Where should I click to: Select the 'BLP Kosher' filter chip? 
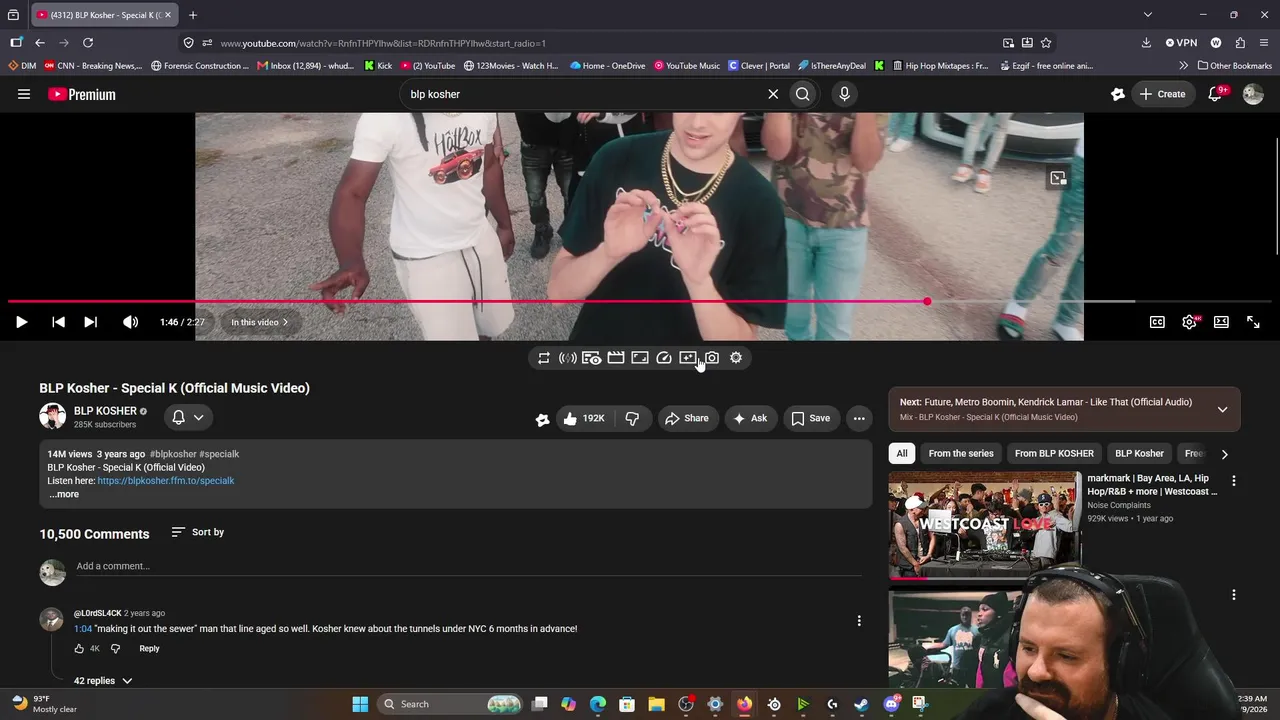pos(1139,454)
